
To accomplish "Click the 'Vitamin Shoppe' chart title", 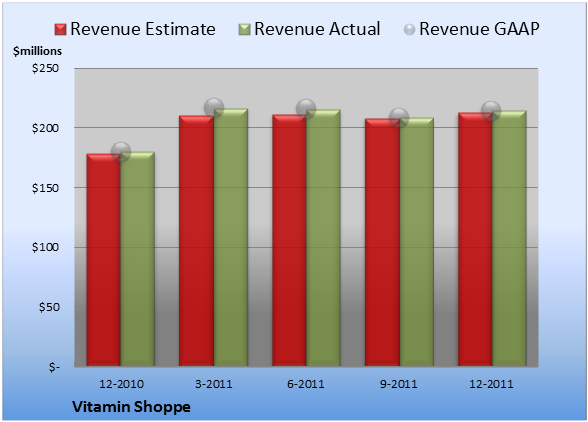I will [x=131, y=407].
